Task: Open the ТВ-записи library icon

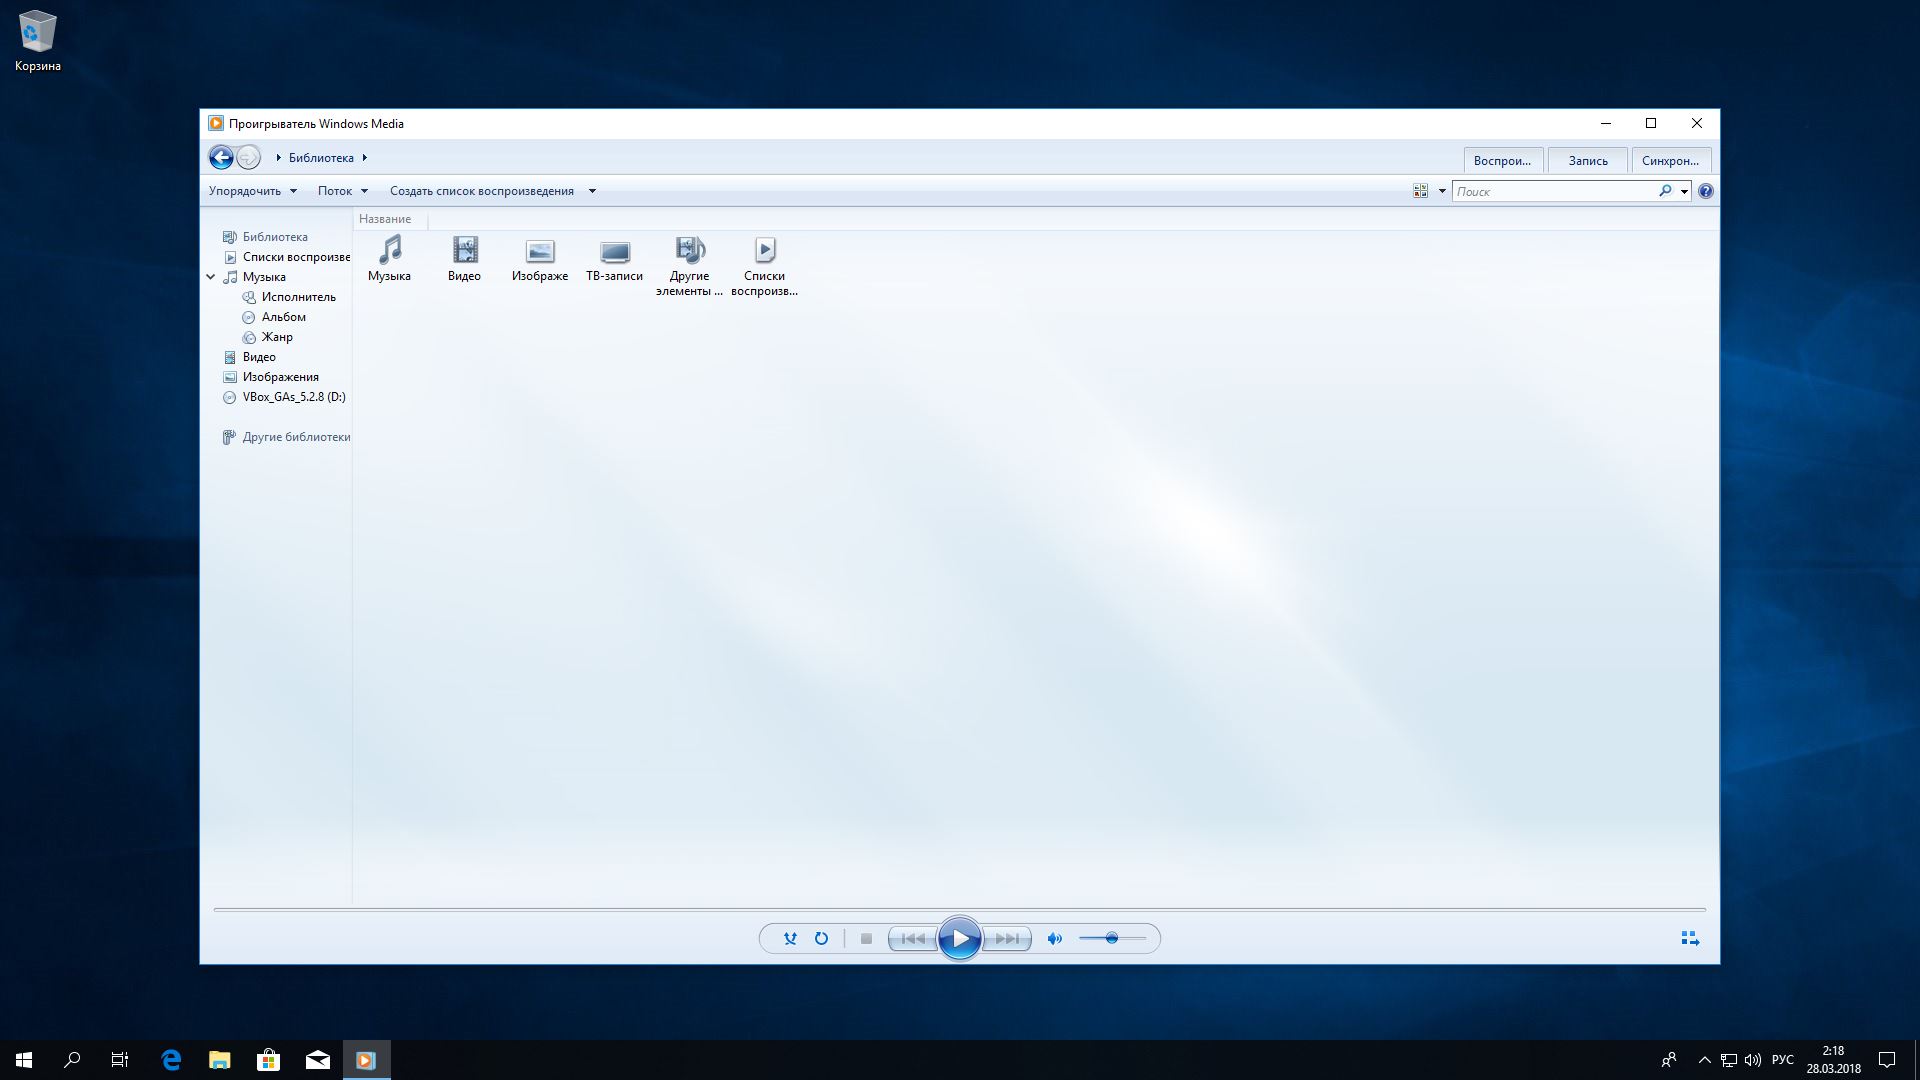Action: [614, 259]
